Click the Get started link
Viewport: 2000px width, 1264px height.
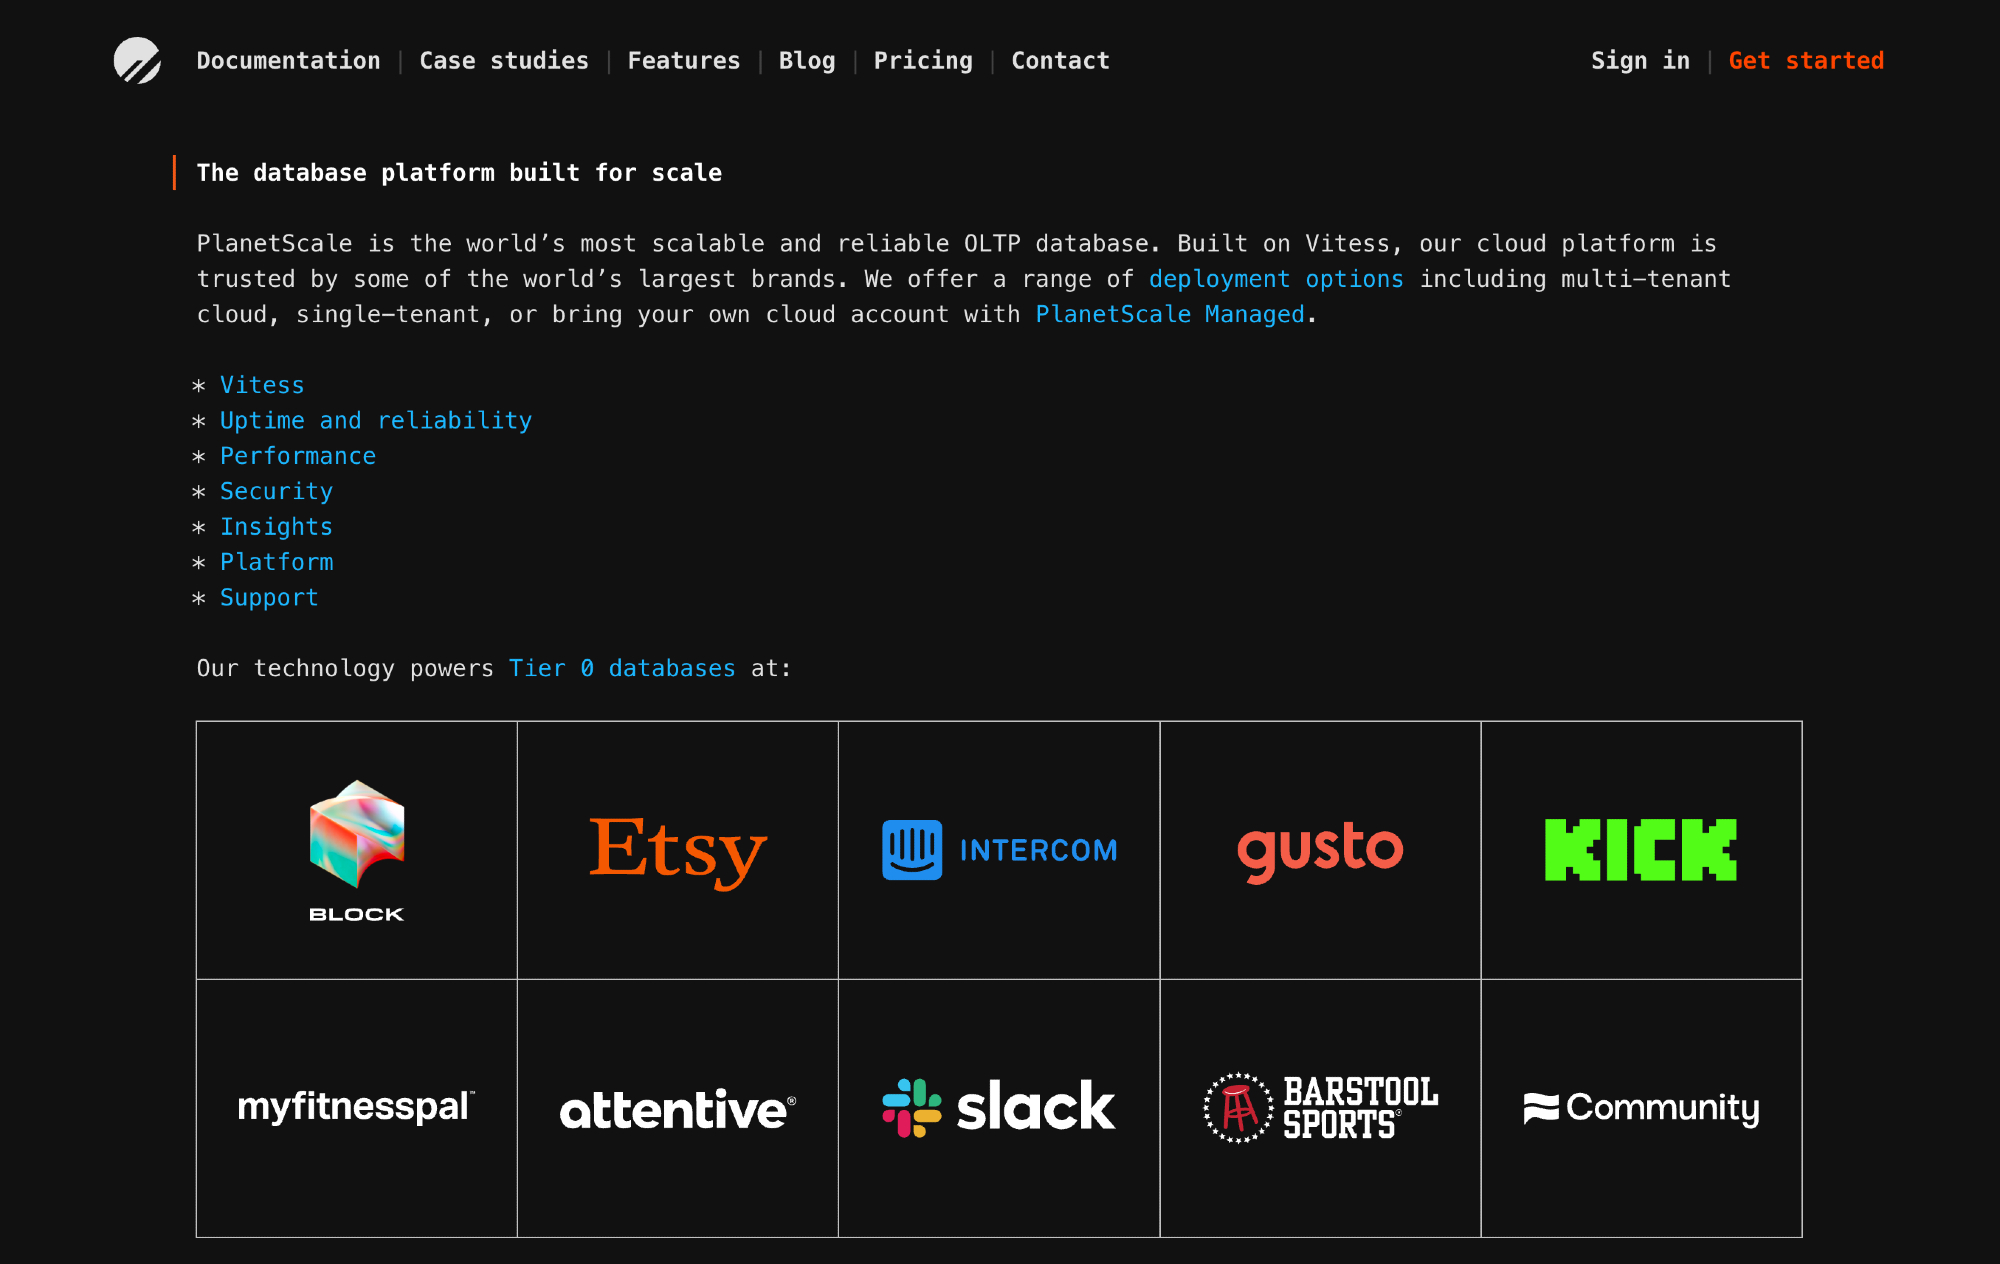[1806, 61]
